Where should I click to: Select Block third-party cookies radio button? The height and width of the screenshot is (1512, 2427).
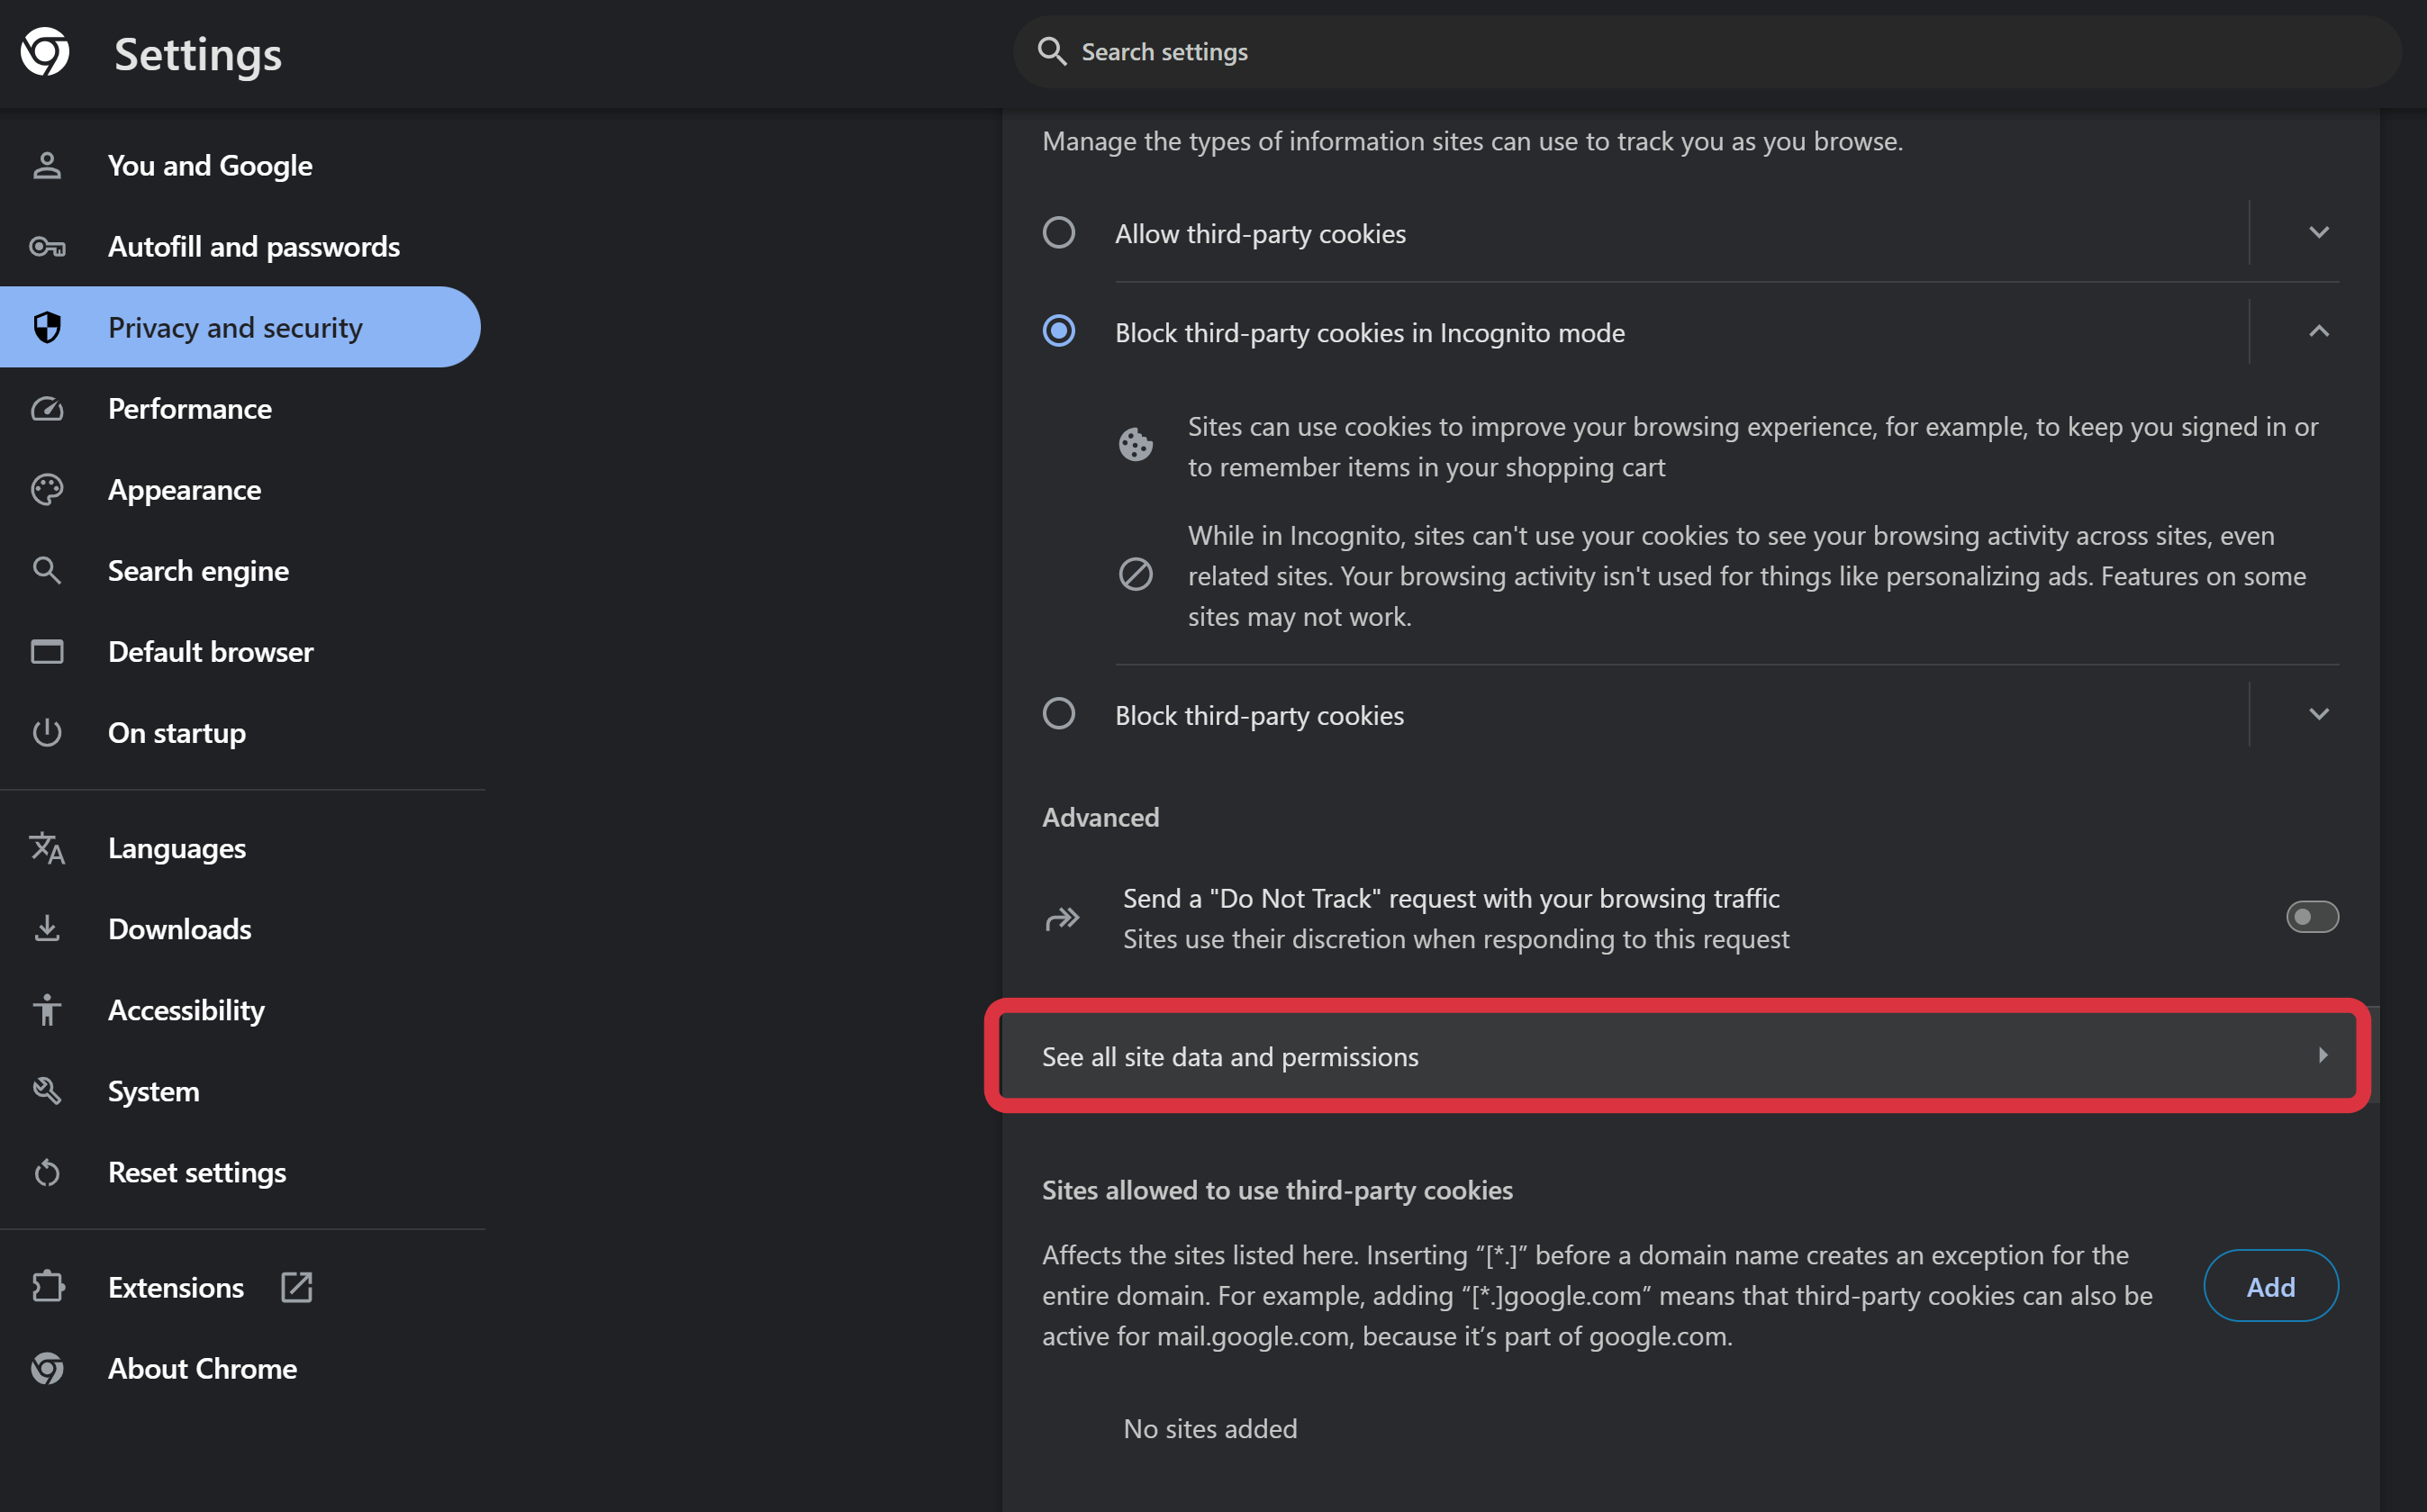(1058, 714)
